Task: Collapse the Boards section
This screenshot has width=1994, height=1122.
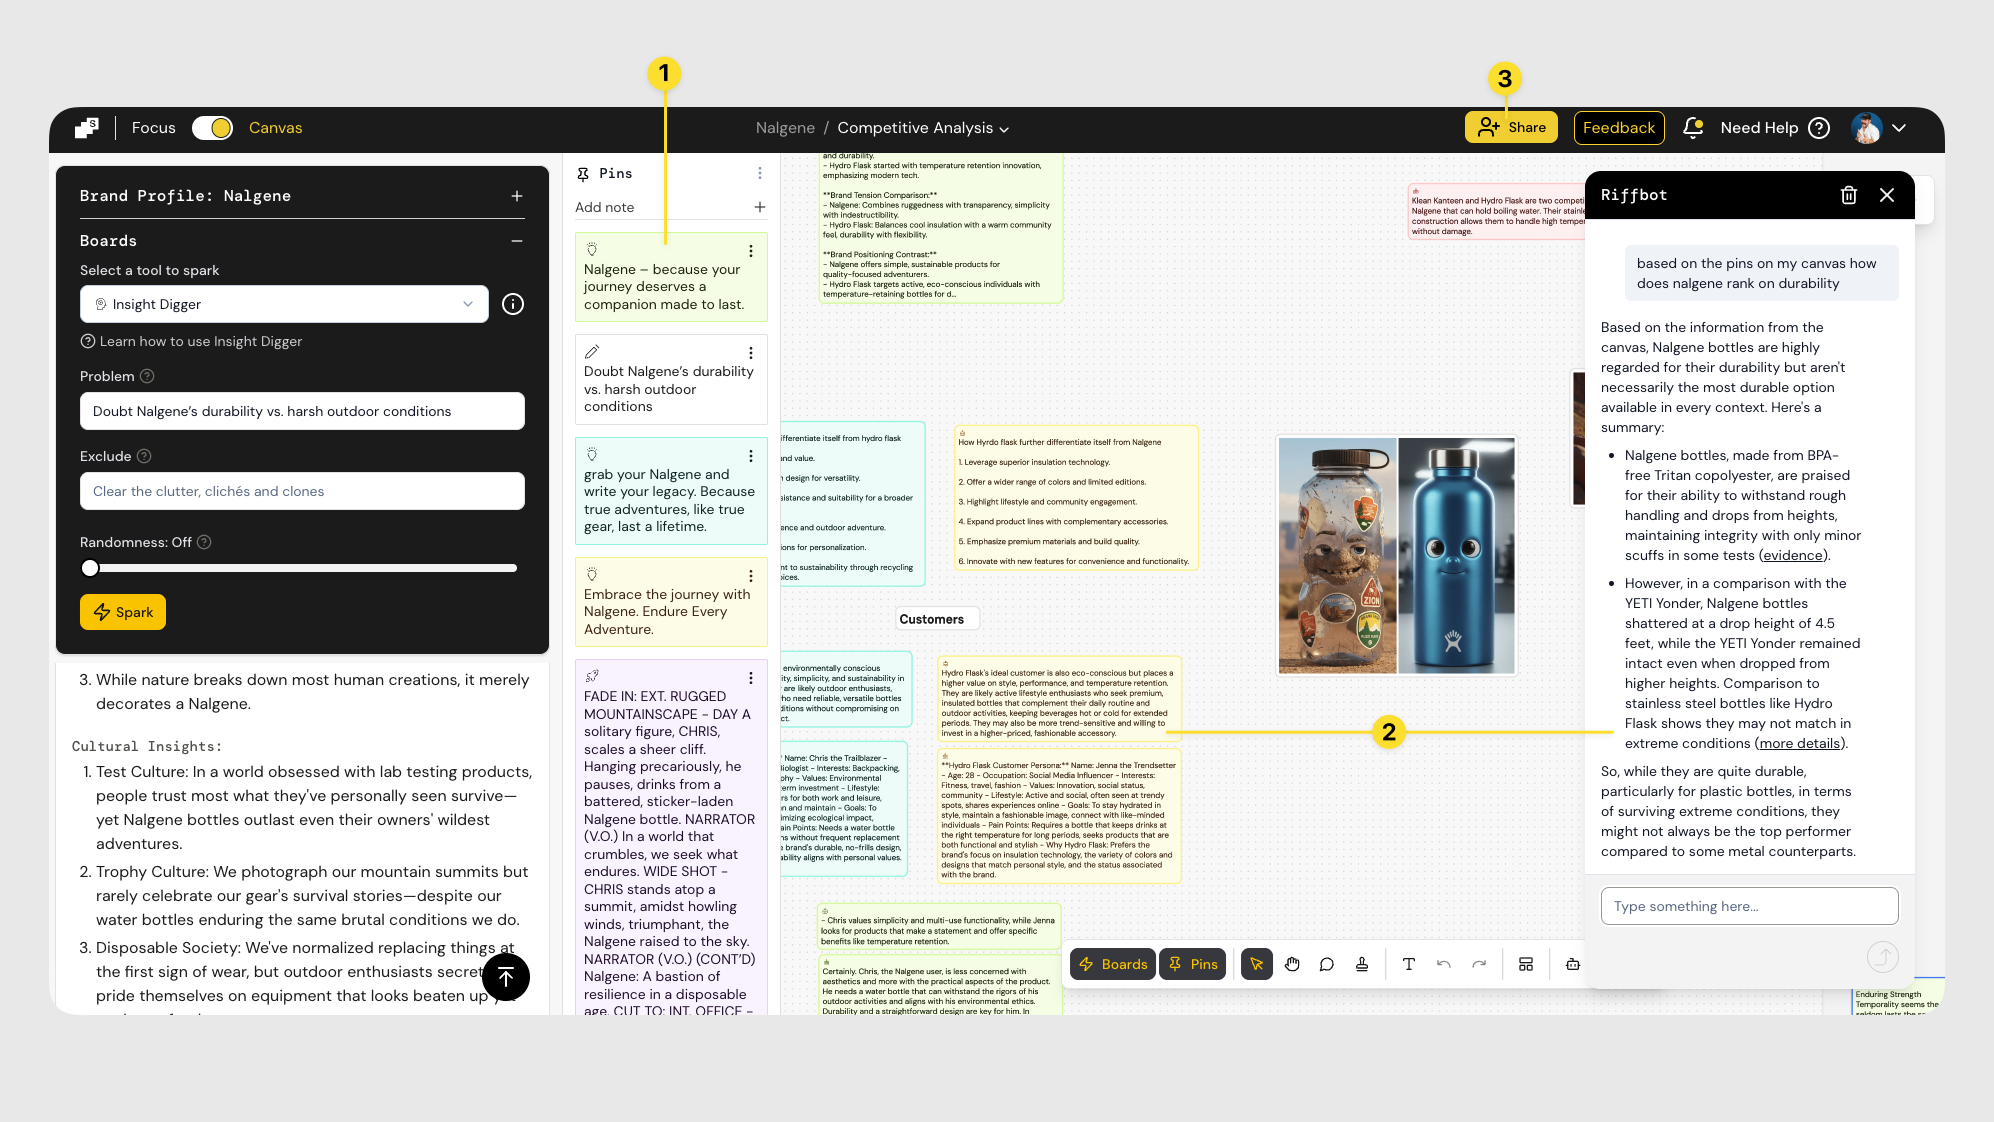Action: tap(517, 241)
